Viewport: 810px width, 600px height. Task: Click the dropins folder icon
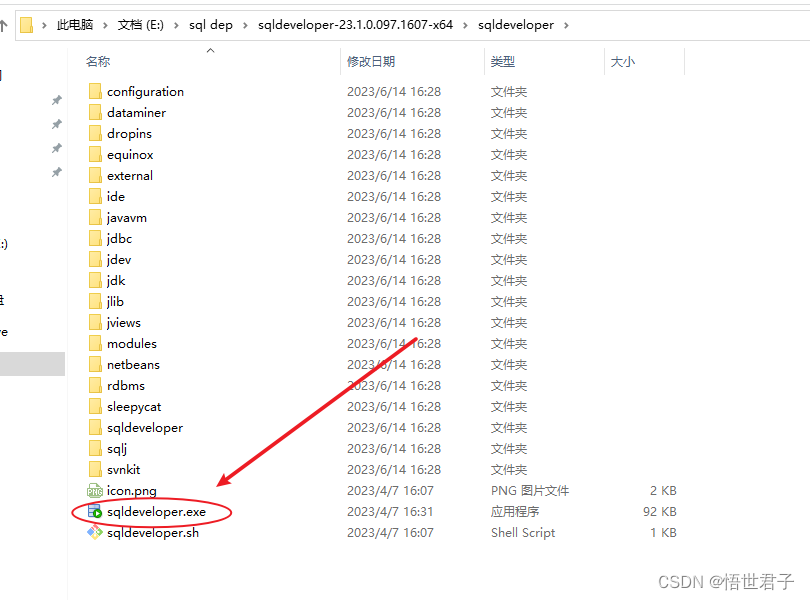point(95,133)
